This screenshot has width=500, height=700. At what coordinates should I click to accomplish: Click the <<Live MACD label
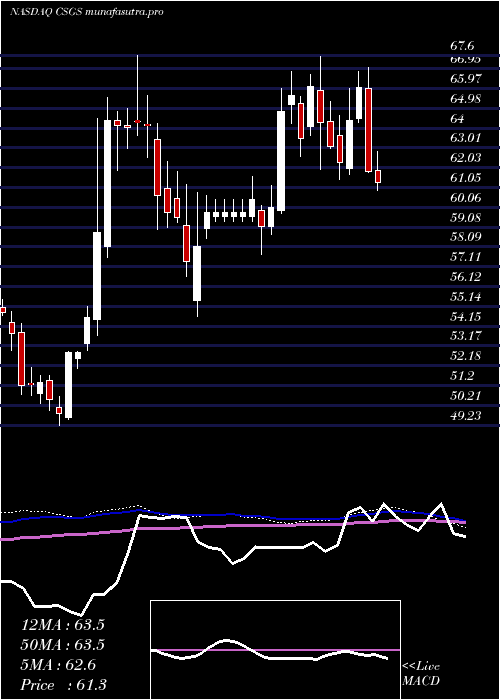(421, 674)
